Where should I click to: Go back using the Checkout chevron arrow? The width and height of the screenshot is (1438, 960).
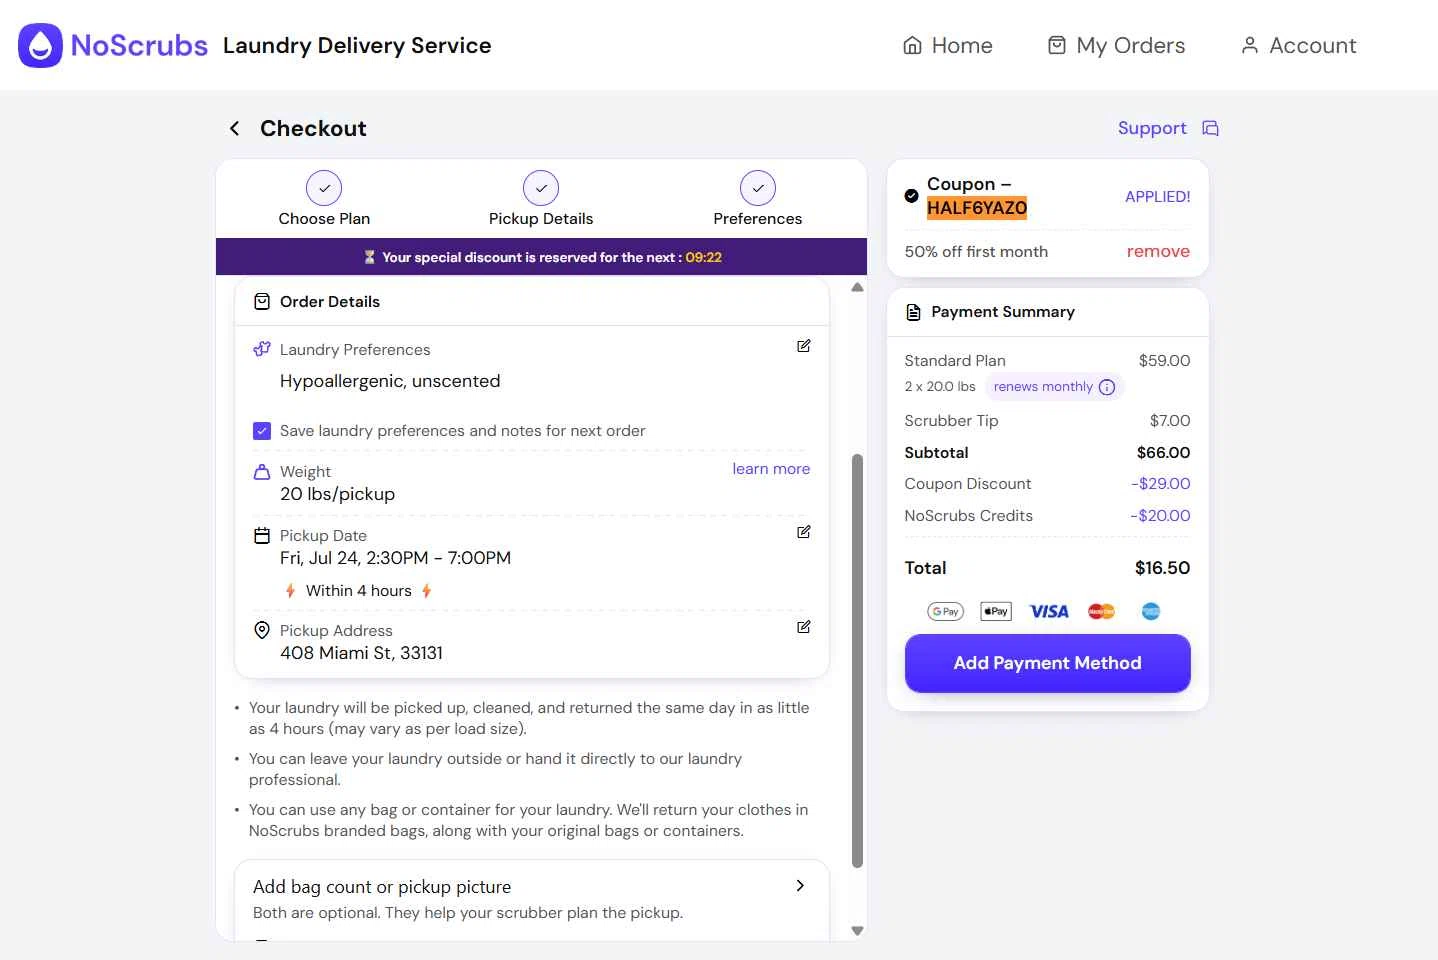[x=234, y=128]
